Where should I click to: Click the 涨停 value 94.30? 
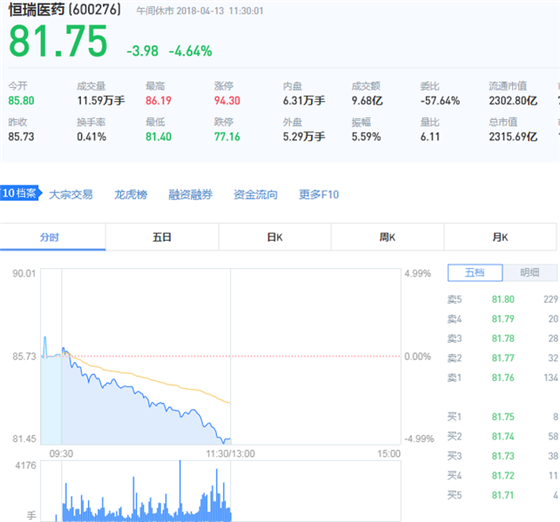click(x=227, y=101)
